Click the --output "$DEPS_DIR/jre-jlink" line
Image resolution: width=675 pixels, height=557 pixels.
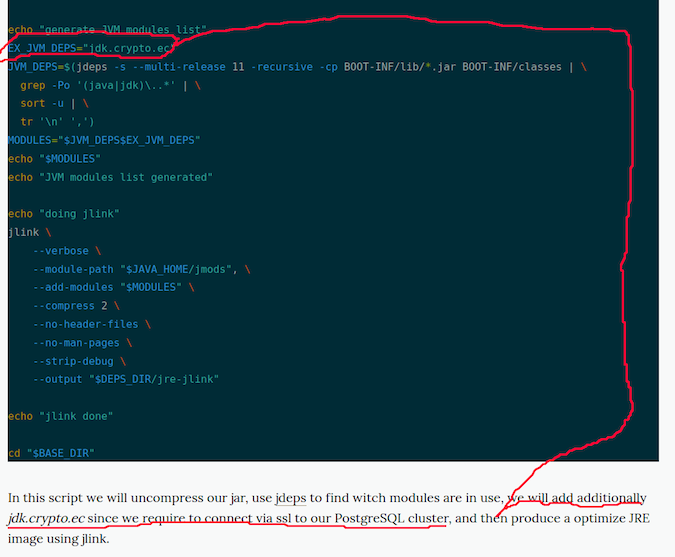[126, 380]
